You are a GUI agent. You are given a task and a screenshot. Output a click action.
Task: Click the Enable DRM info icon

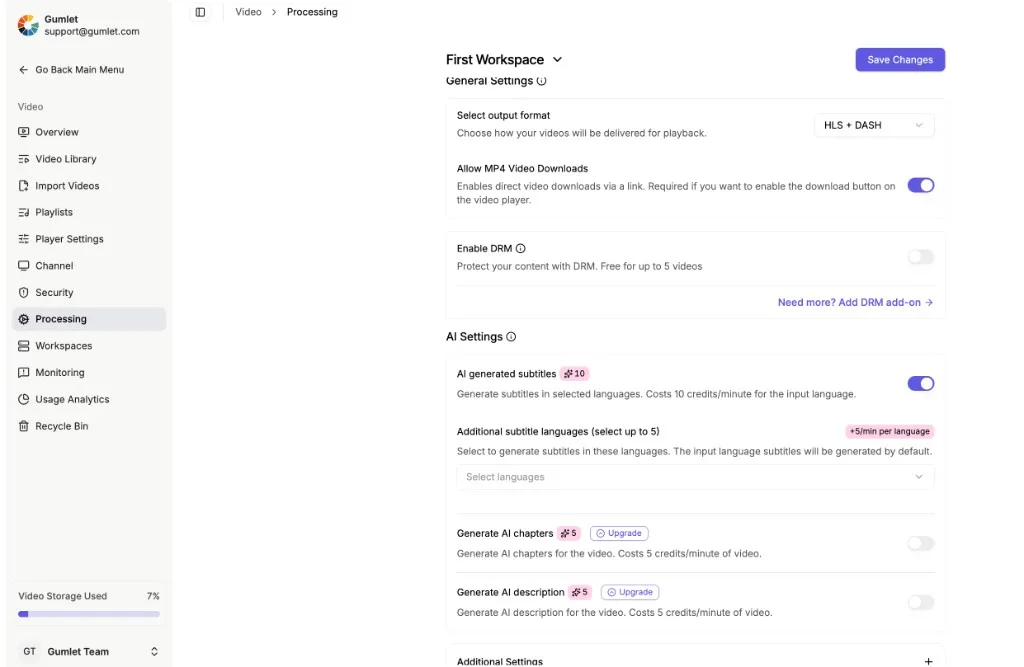pyautogui.click(x=520, y=248)
